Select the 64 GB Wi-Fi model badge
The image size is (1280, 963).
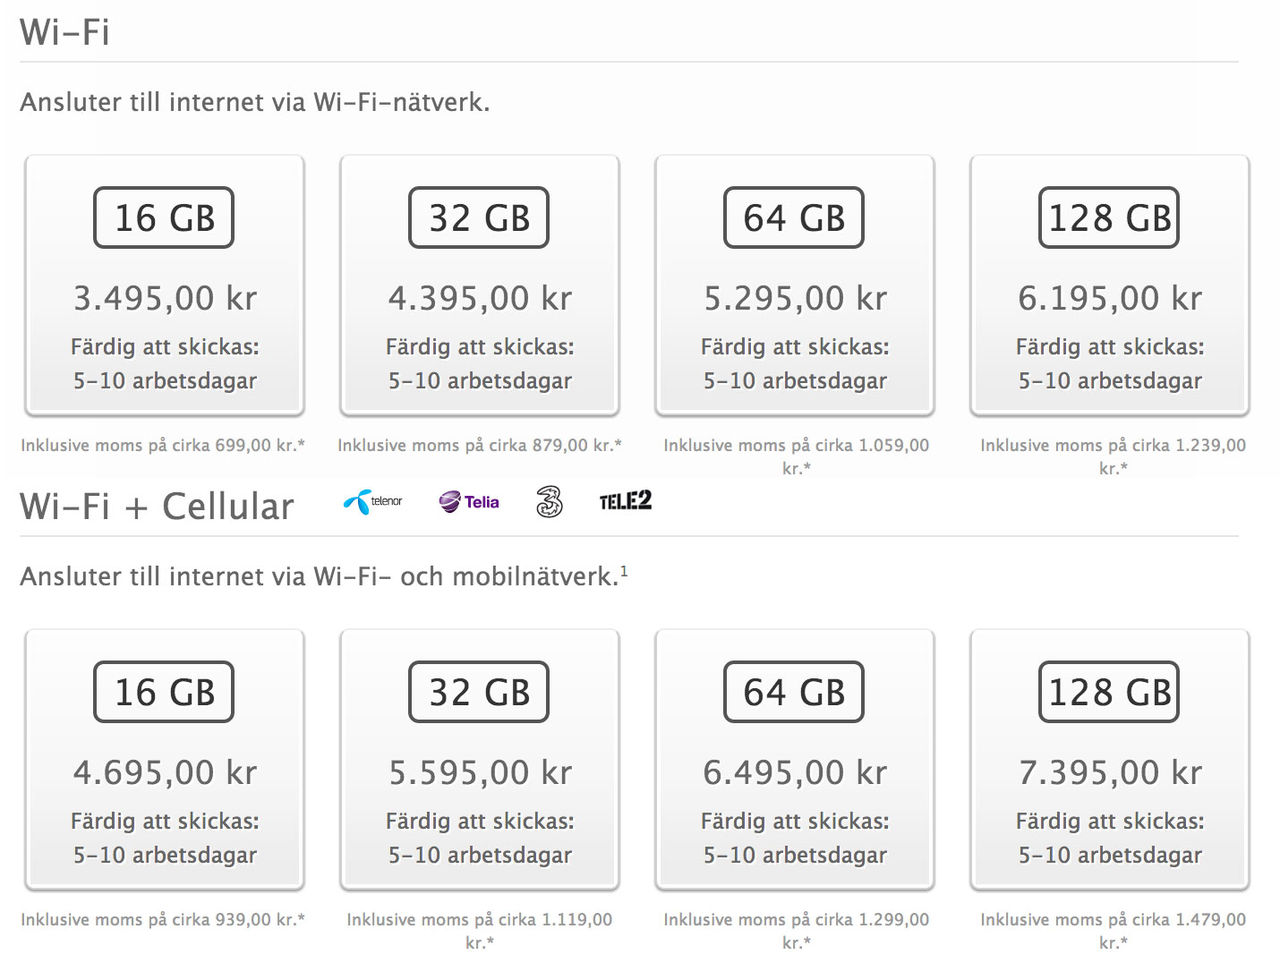[x=793, y=217]
